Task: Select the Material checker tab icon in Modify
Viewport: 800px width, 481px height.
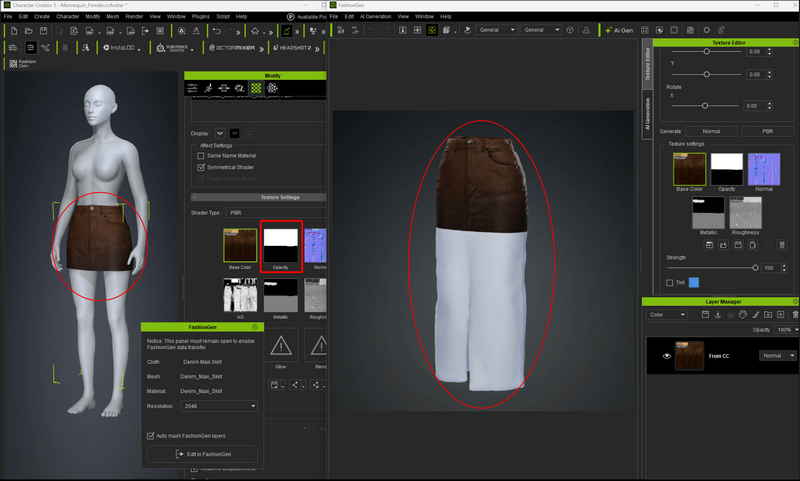Action: [x=256, y=88]
